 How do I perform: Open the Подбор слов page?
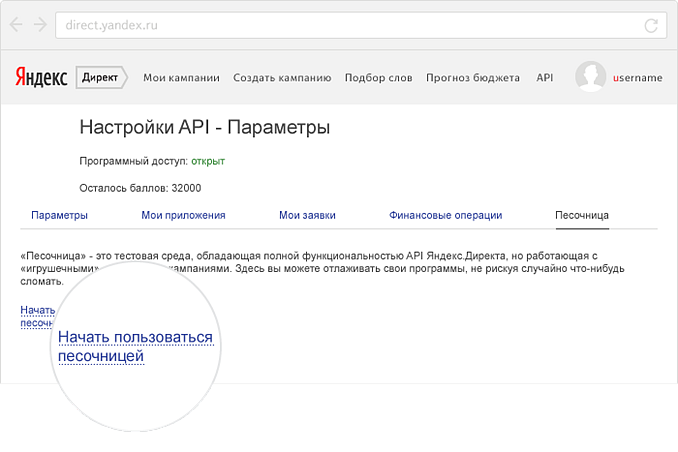tap(378, 77)
